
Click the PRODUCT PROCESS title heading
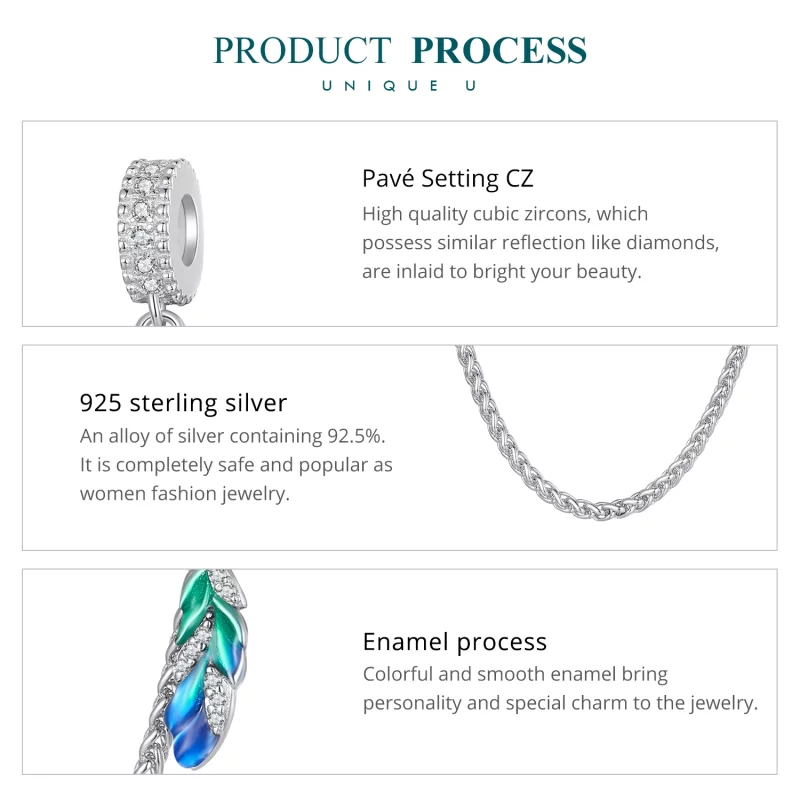400,51
